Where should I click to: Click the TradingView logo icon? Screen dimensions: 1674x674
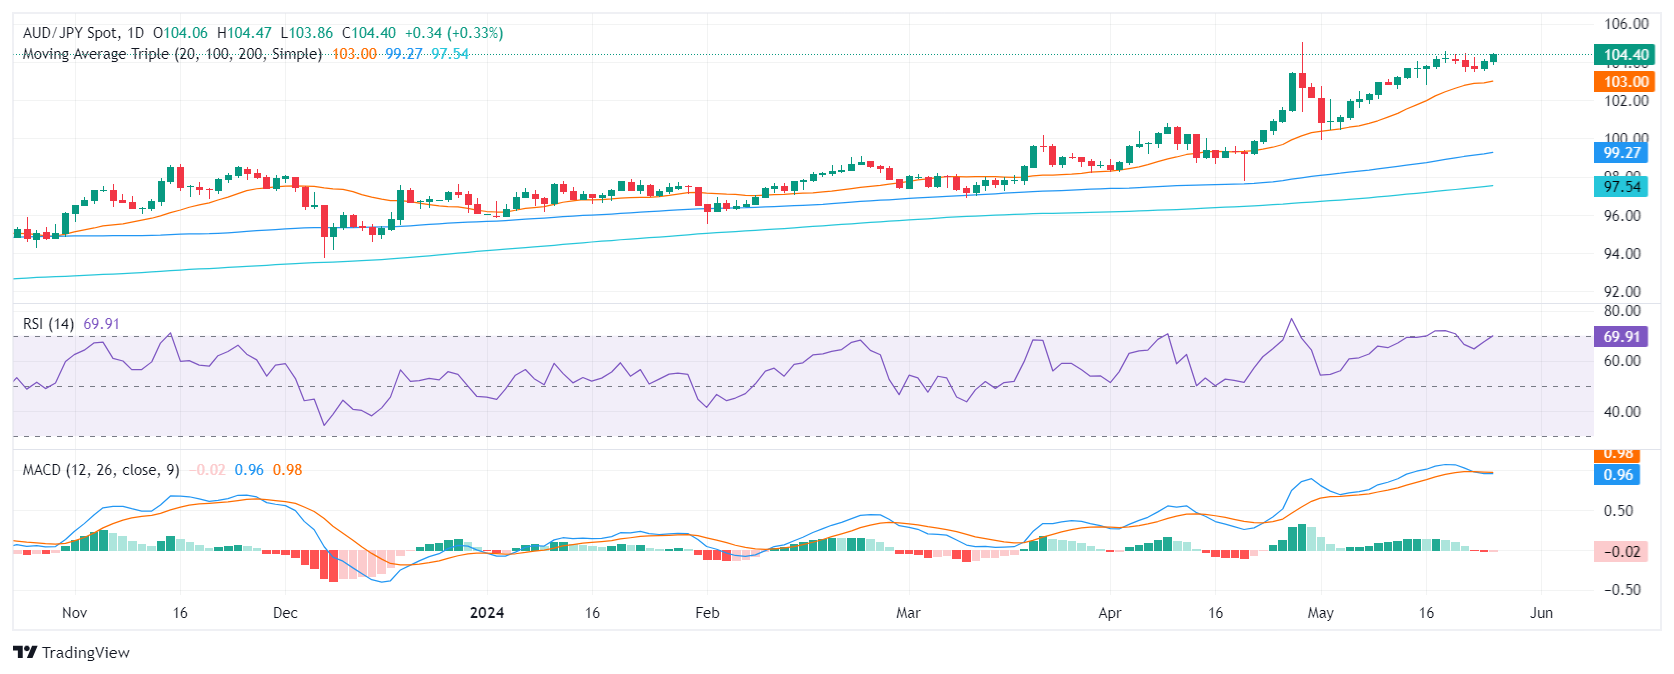pos(25,652)
